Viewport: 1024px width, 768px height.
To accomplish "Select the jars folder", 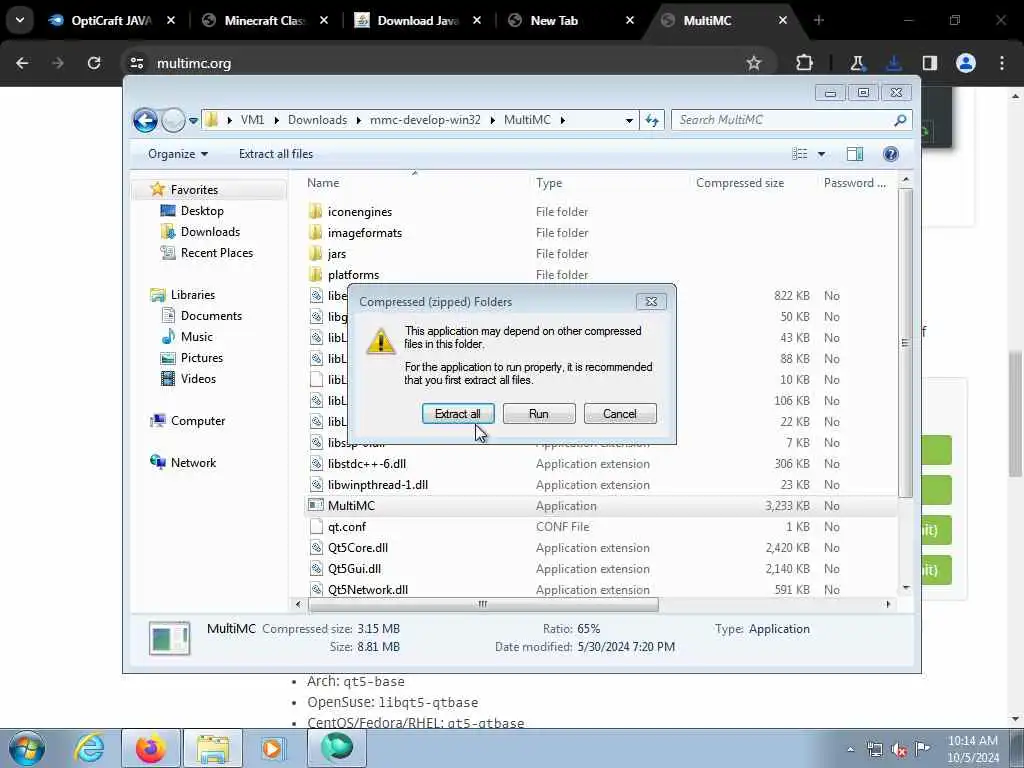I will tap(337, 253).
